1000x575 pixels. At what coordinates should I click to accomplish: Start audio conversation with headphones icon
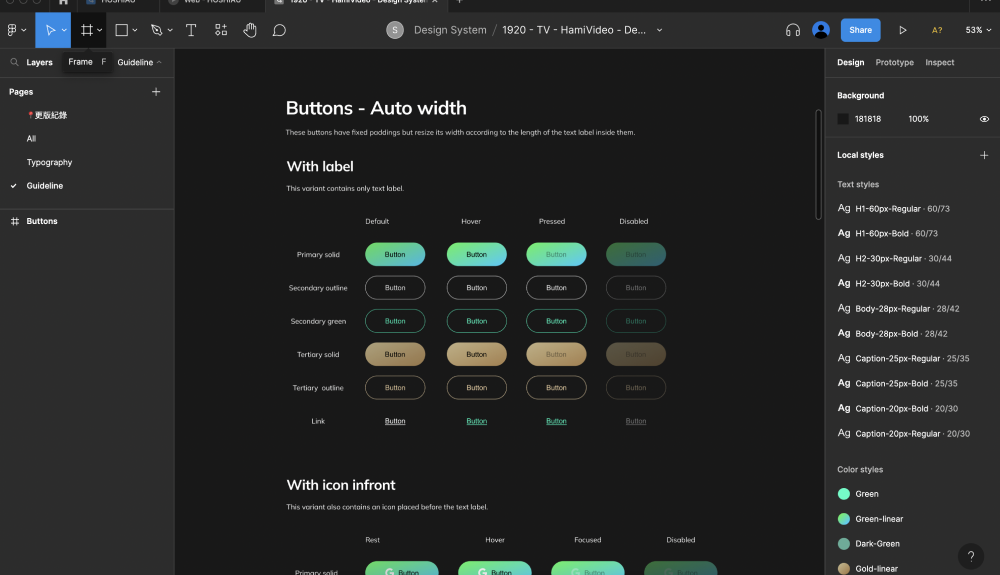point(793,30)
